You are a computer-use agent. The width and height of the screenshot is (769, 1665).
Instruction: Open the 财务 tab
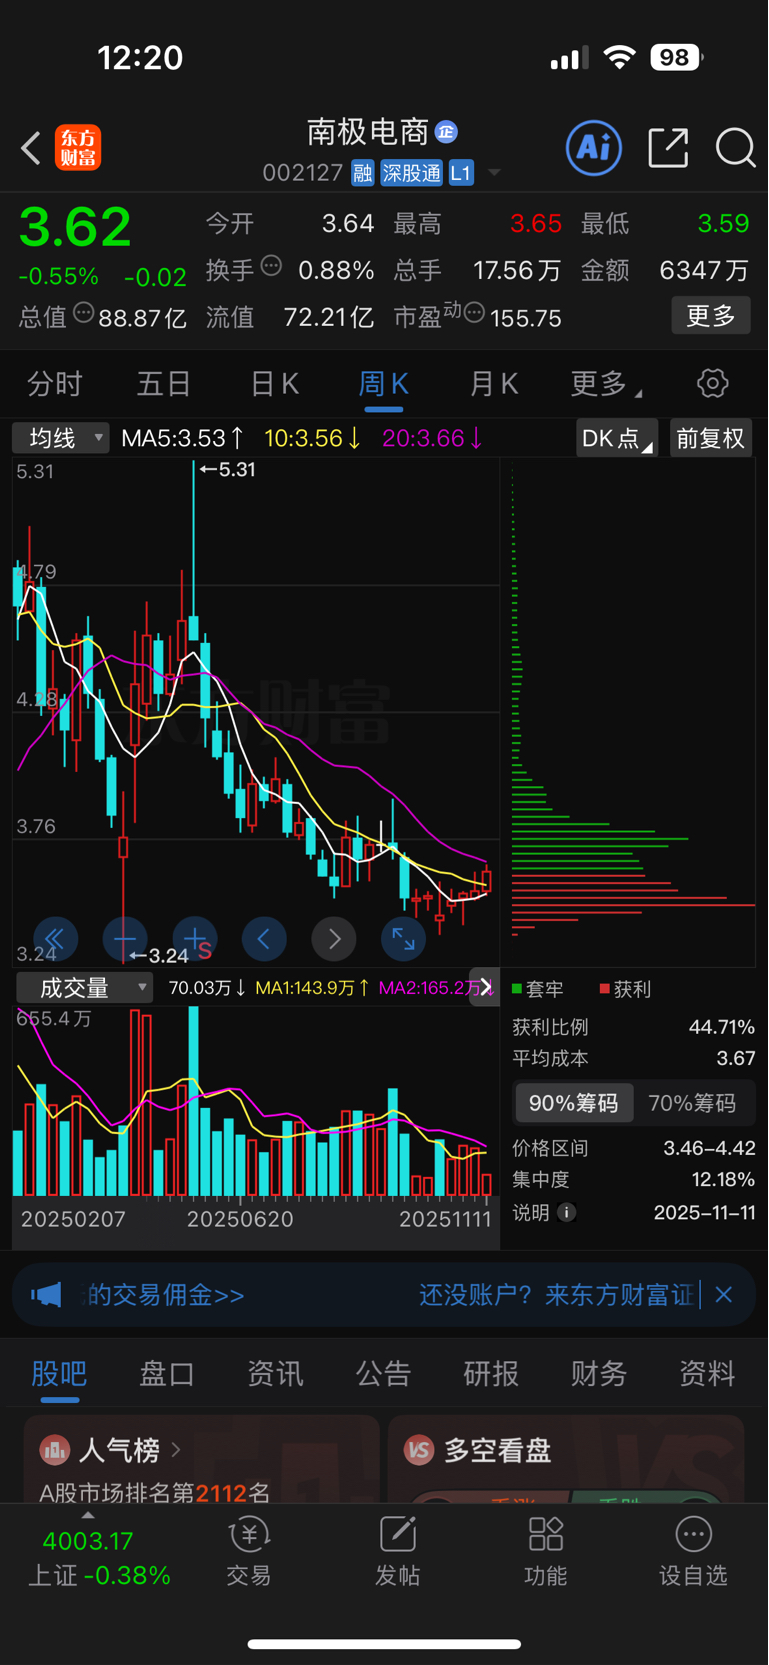pos(599,1374)
